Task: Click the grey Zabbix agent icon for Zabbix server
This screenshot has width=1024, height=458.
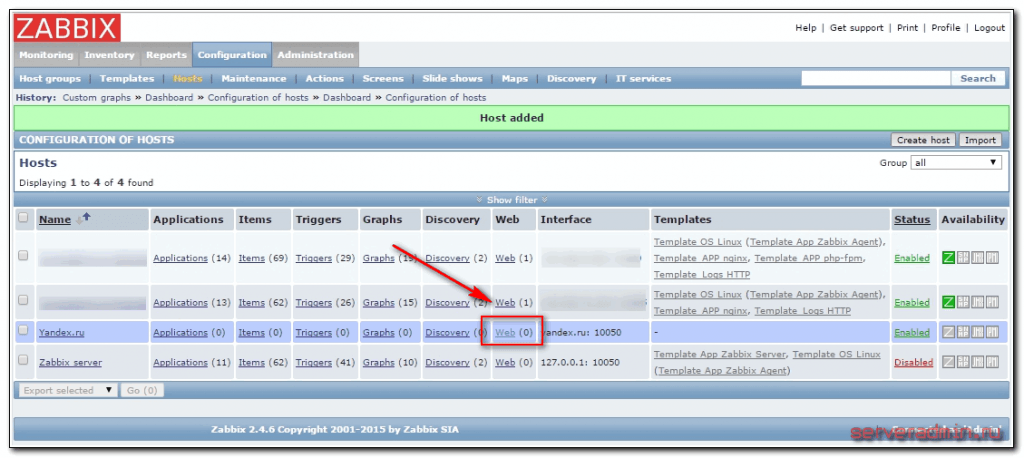Action: tap(949, 362)
